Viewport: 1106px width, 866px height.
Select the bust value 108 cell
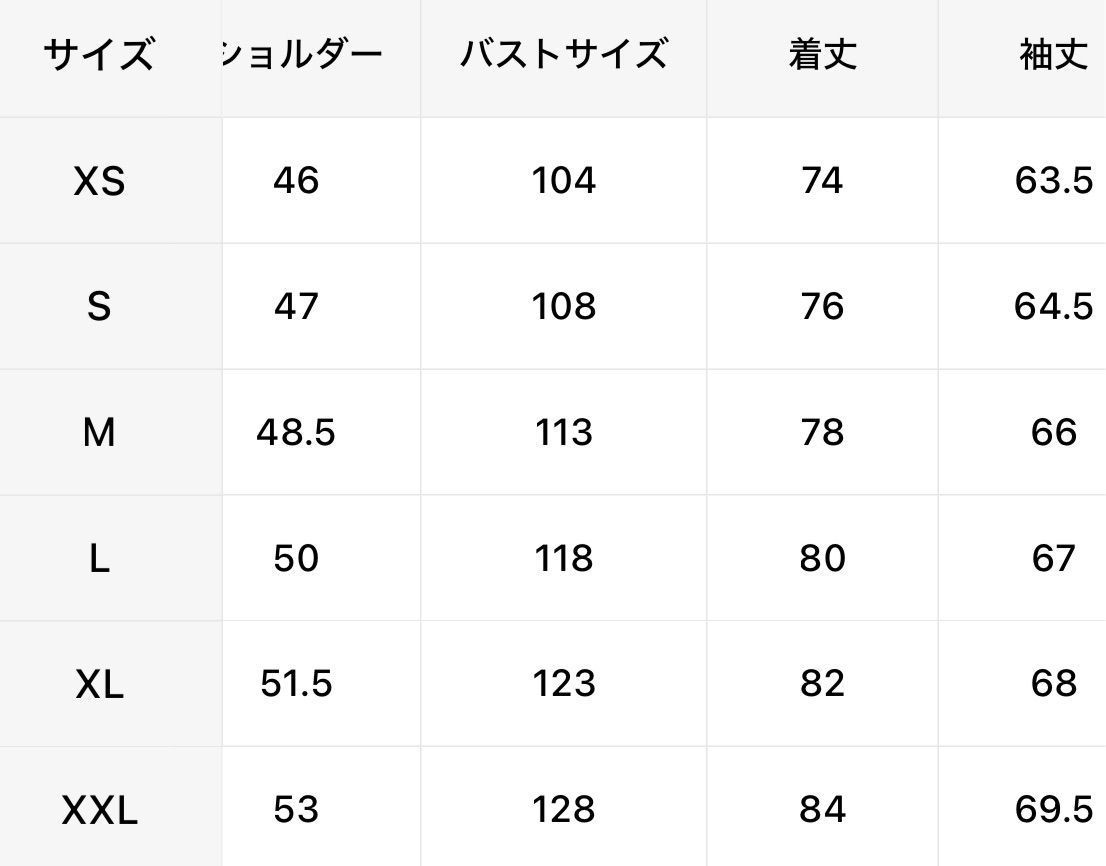[x=564, y=307]
